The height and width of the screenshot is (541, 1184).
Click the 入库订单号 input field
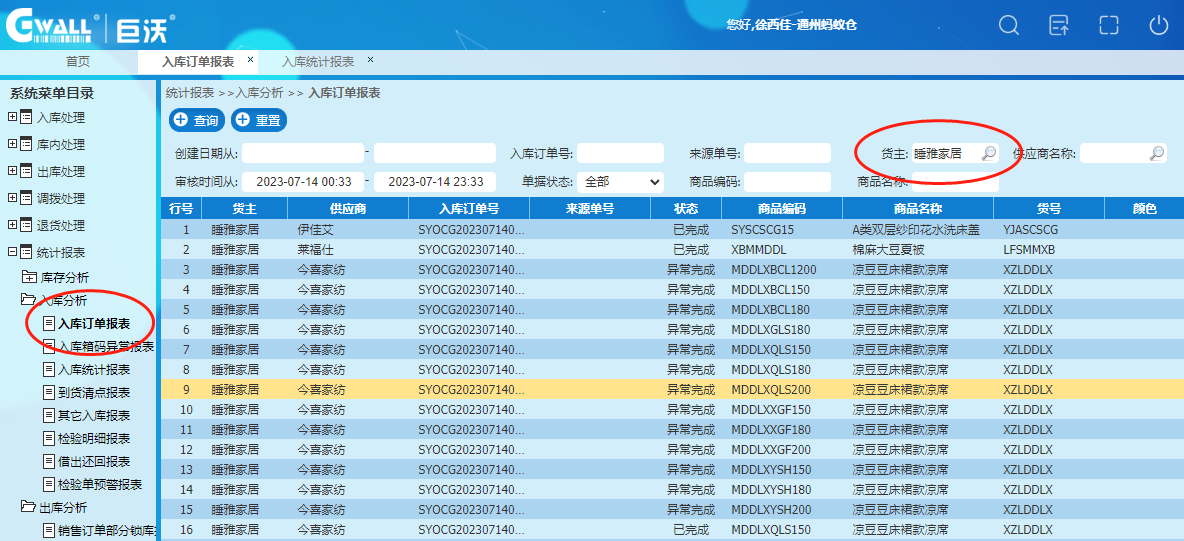coord(620,153)
